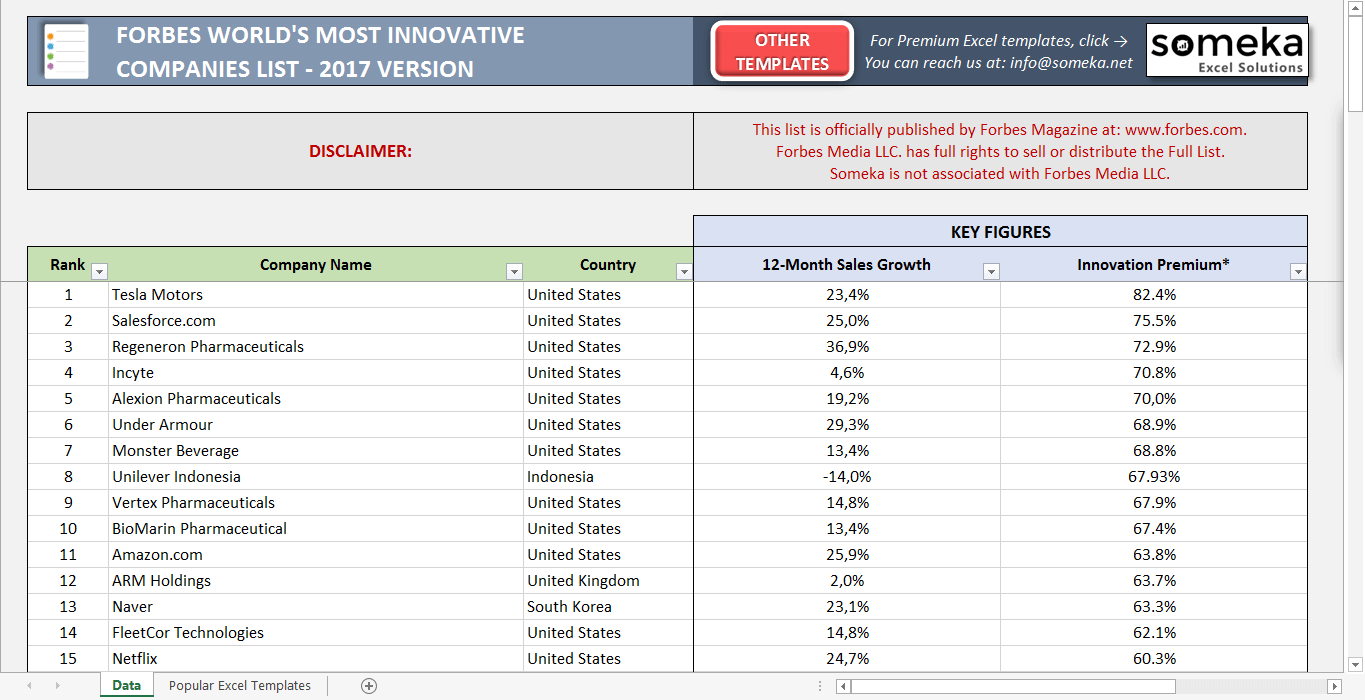Select the Country column header
1365x700 pixels.
pos(608,265)
